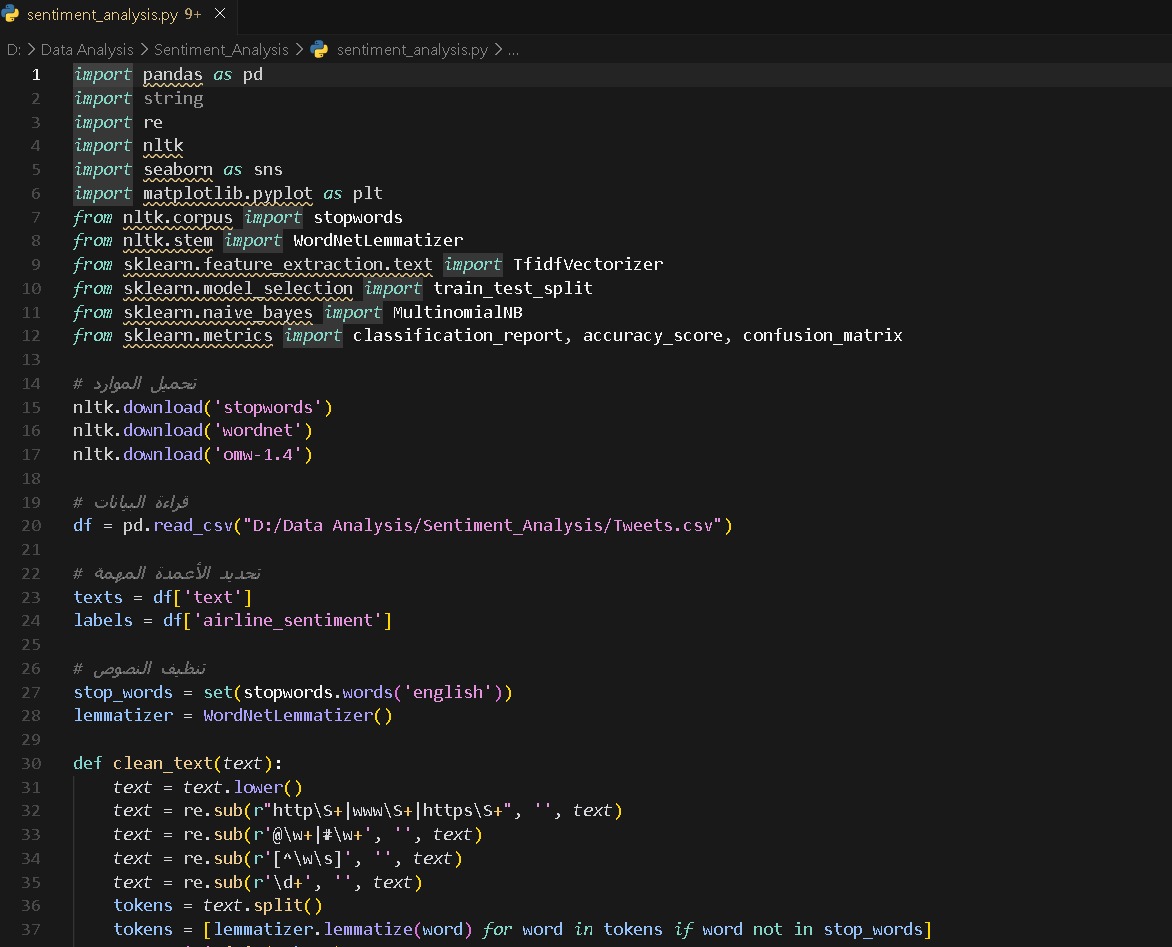1172x947 pixels.
Task: Expand the breadcrumb ellipsis symbol list
Action: tap(514, 49)
